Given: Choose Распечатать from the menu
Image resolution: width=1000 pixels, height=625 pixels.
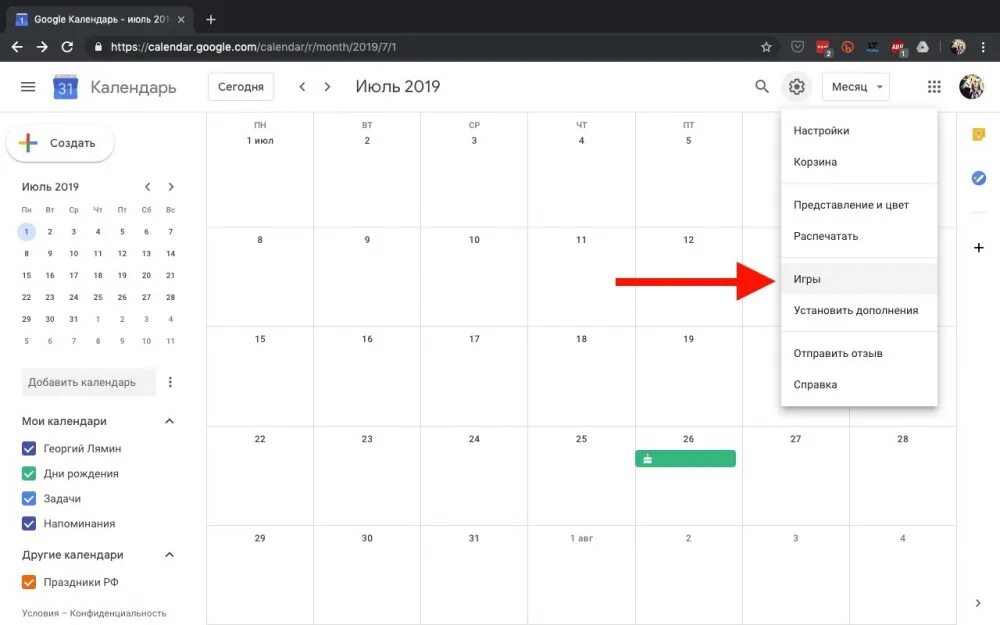Looking at the screenshot, I should pos(859,236).
